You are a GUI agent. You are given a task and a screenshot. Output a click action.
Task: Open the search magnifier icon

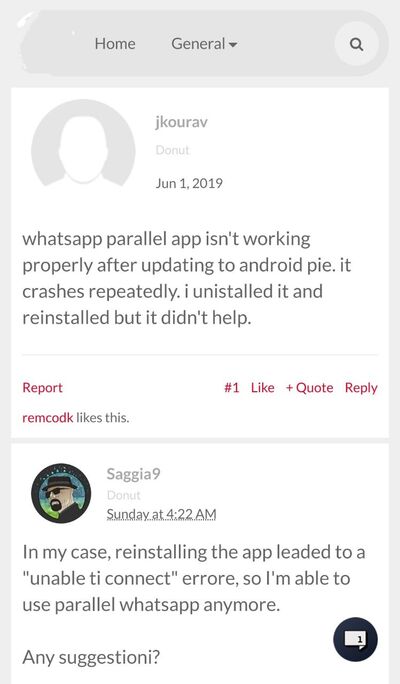click(356, 44)
